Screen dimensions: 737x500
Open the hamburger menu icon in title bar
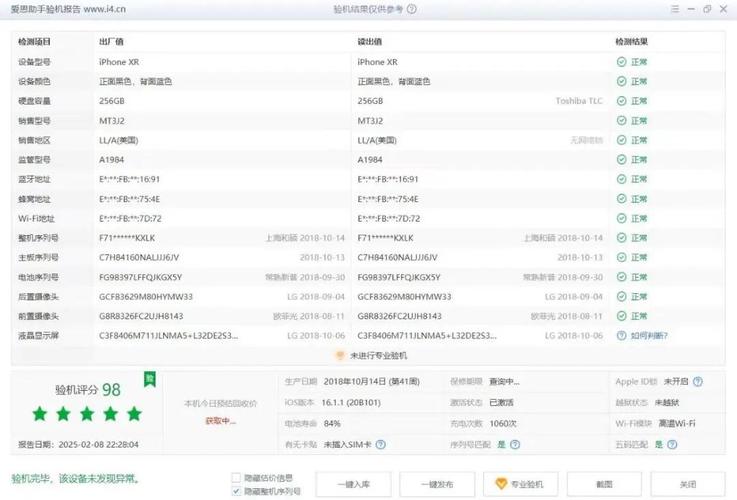675,9
